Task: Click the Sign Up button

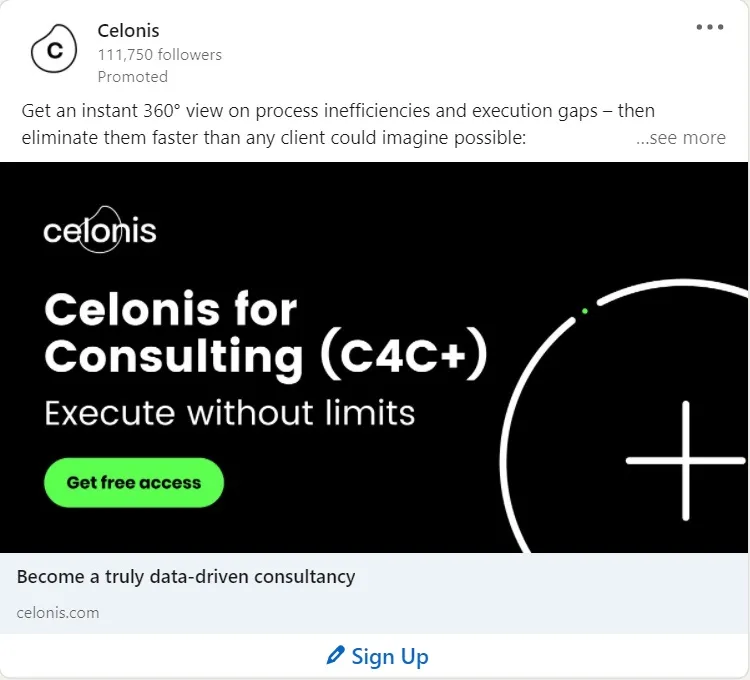Action: [377, 656]
